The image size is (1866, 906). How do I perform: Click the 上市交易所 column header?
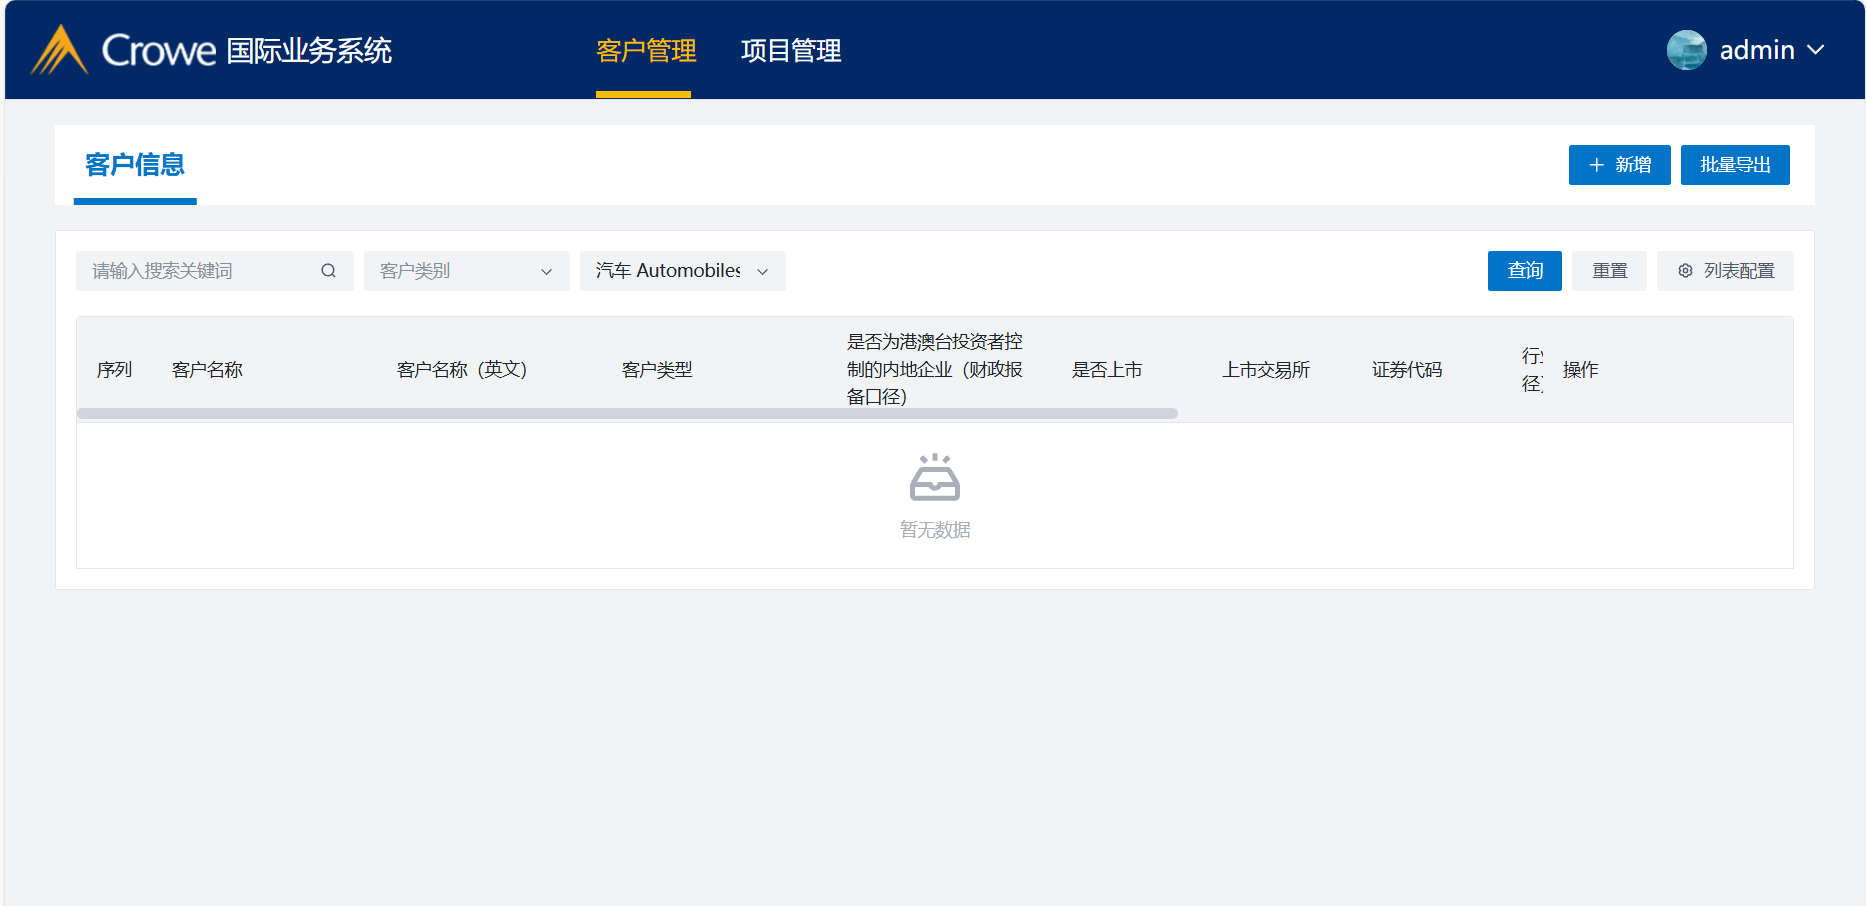1266,370
